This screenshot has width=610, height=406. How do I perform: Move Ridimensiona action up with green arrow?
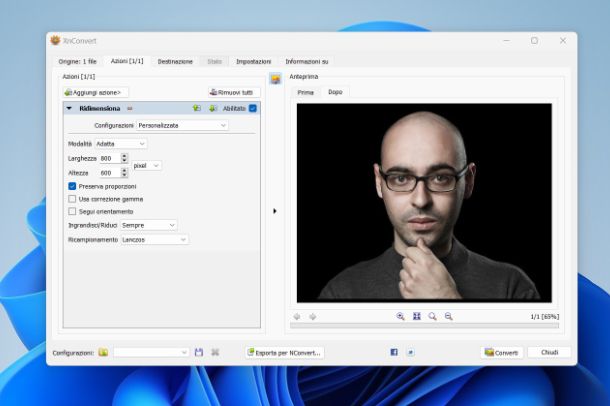197,108
